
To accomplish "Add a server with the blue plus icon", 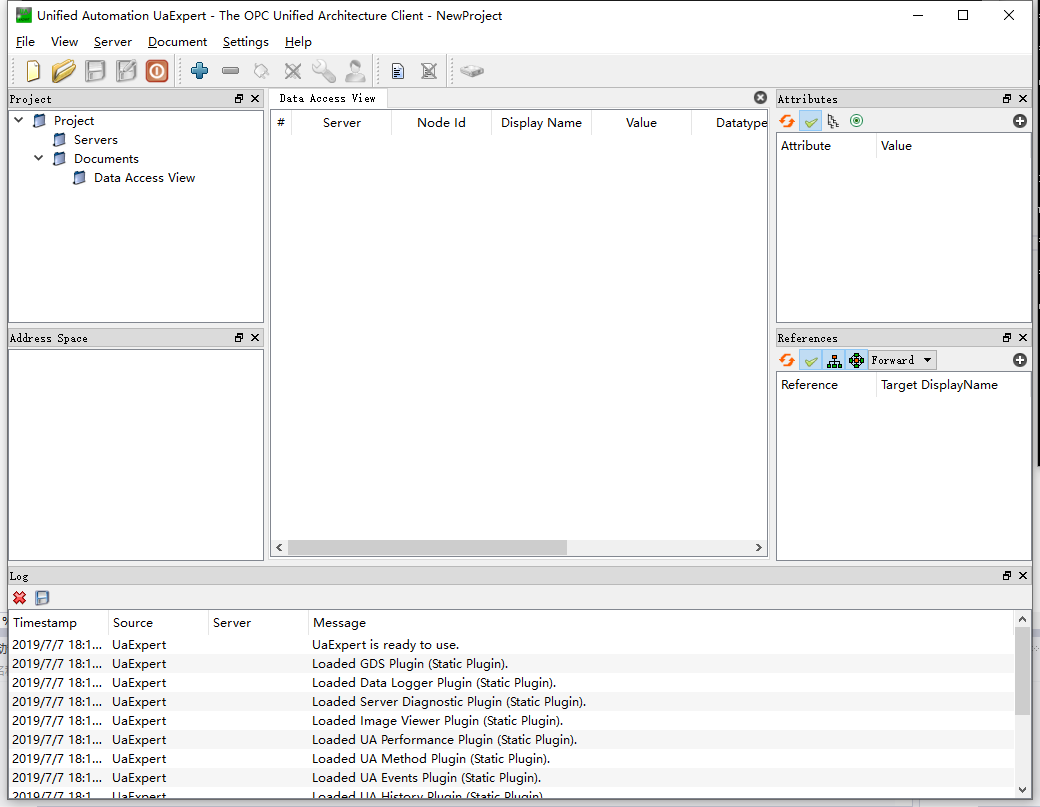I will coord(200,70).
